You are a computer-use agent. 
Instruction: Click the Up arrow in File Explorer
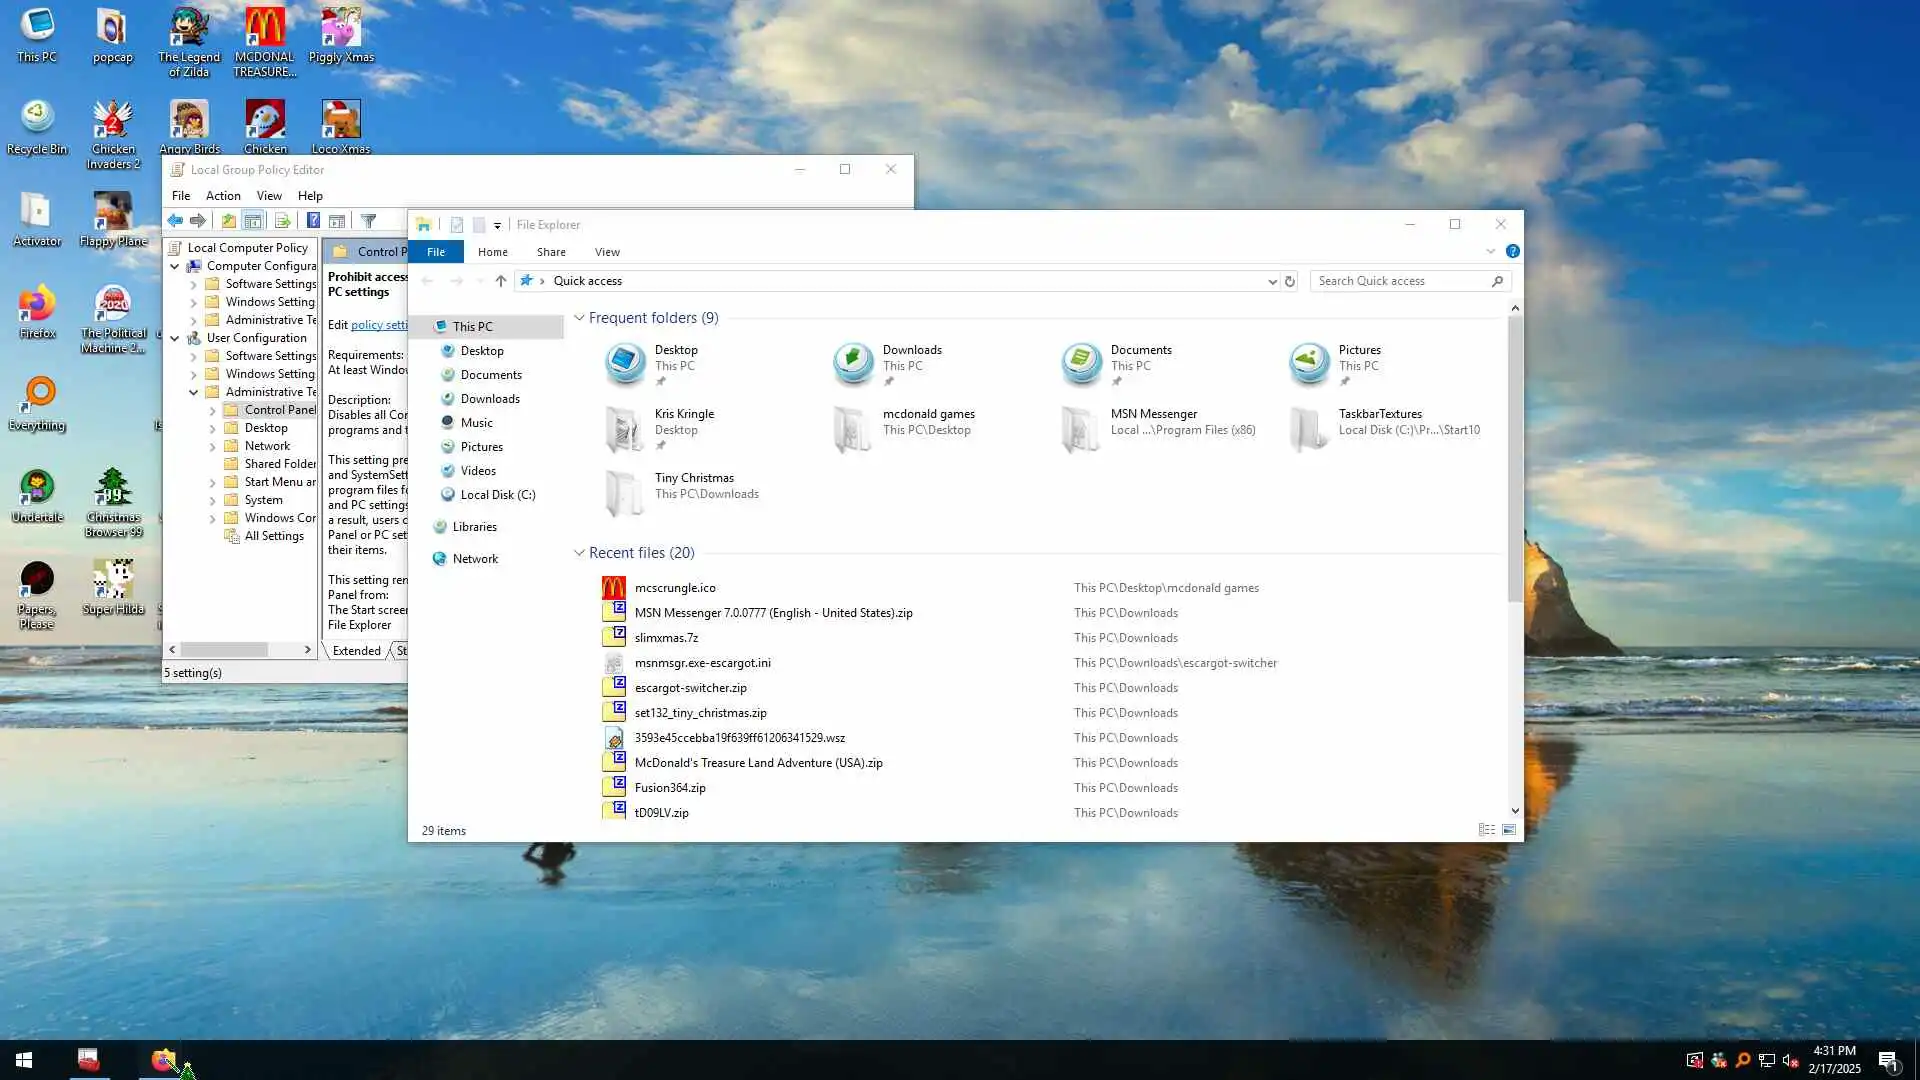coord(501,282)
